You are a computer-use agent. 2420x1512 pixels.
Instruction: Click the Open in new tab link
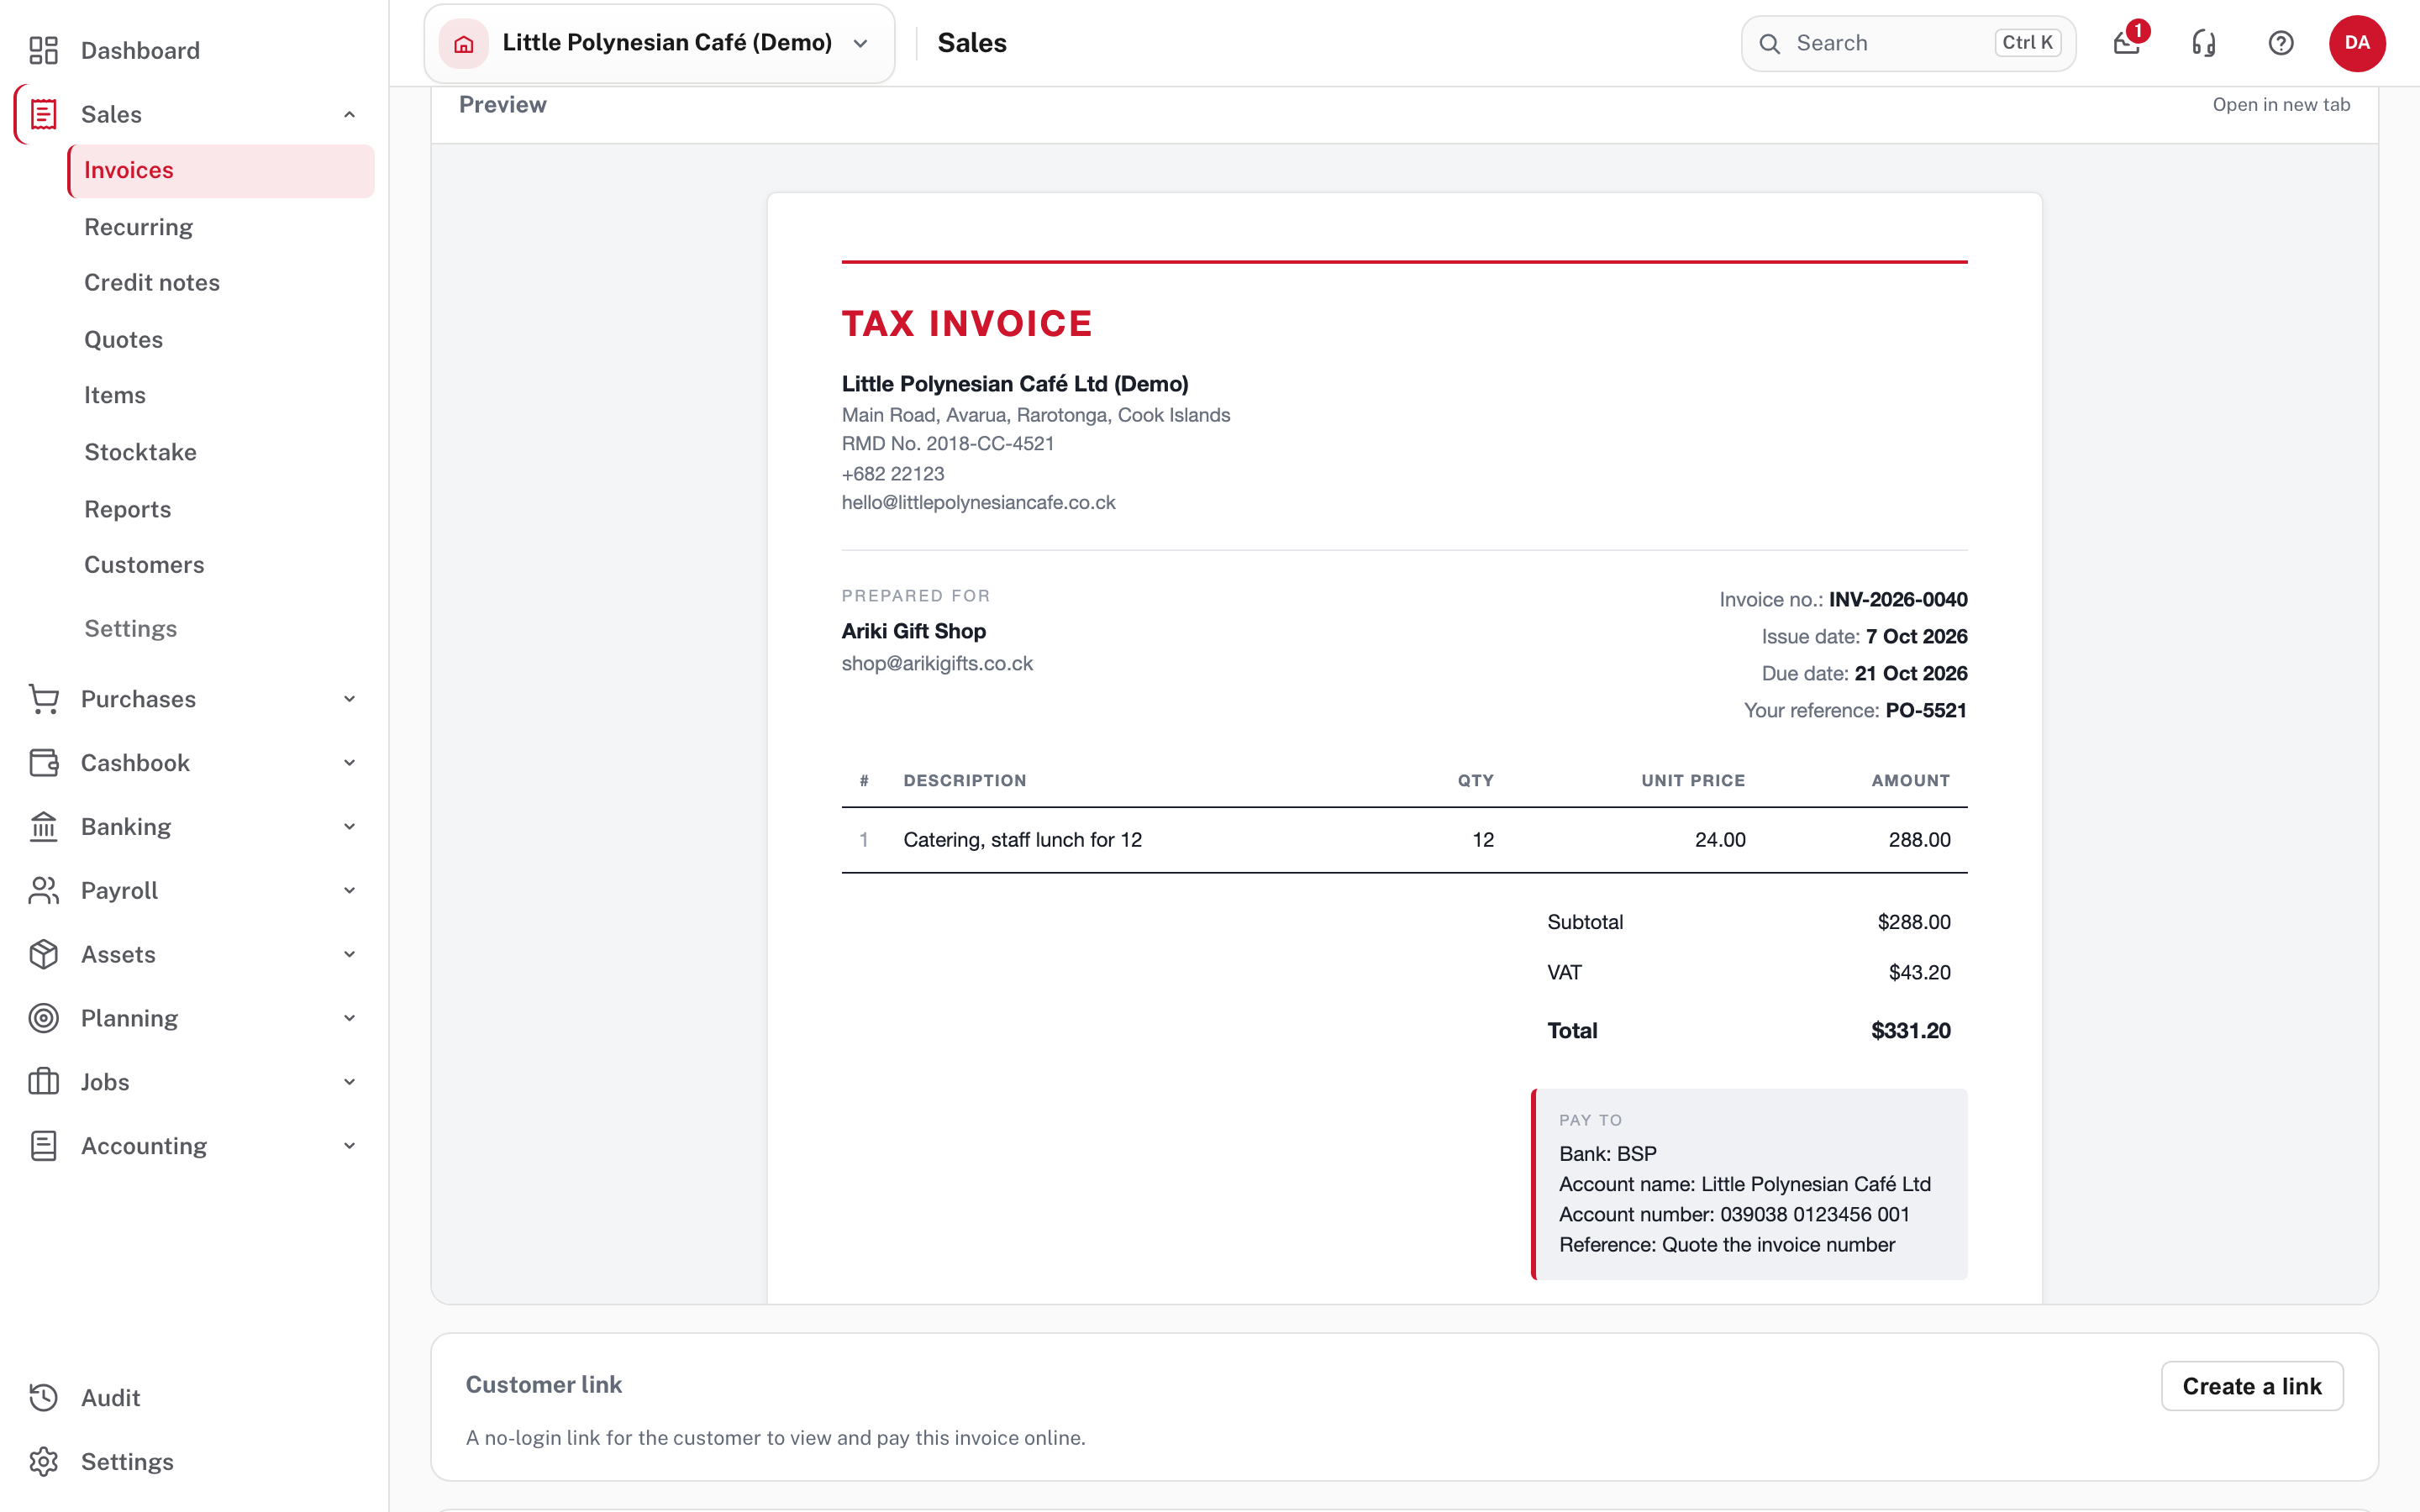[x=2281, y=104]
